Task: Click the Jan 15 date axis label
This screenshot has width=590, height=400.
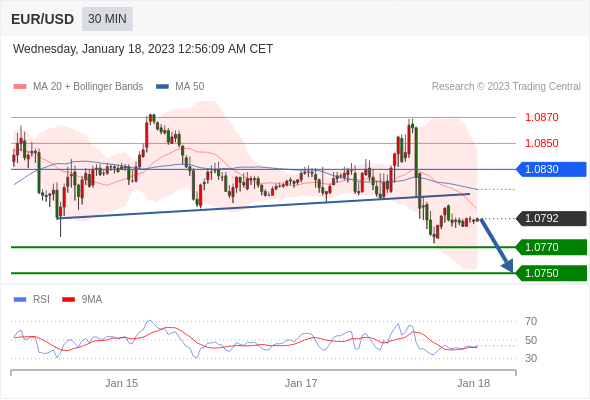Action: click(122, 383)
